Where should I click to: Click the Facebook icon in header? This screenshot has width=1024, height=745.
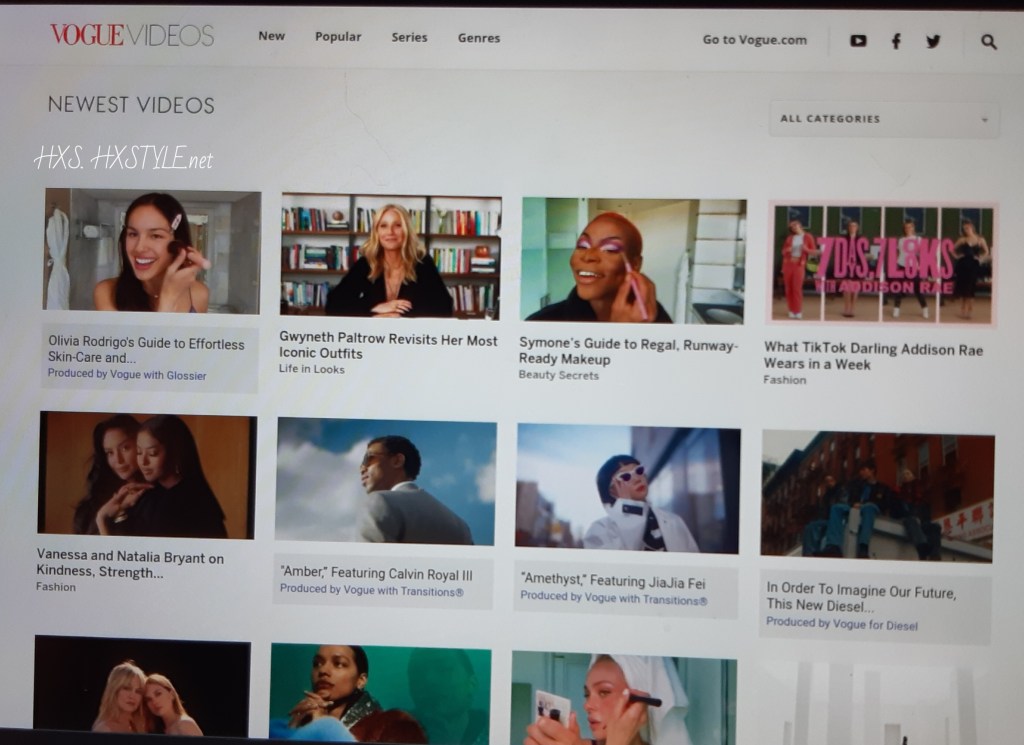click(x=896, y=41)
